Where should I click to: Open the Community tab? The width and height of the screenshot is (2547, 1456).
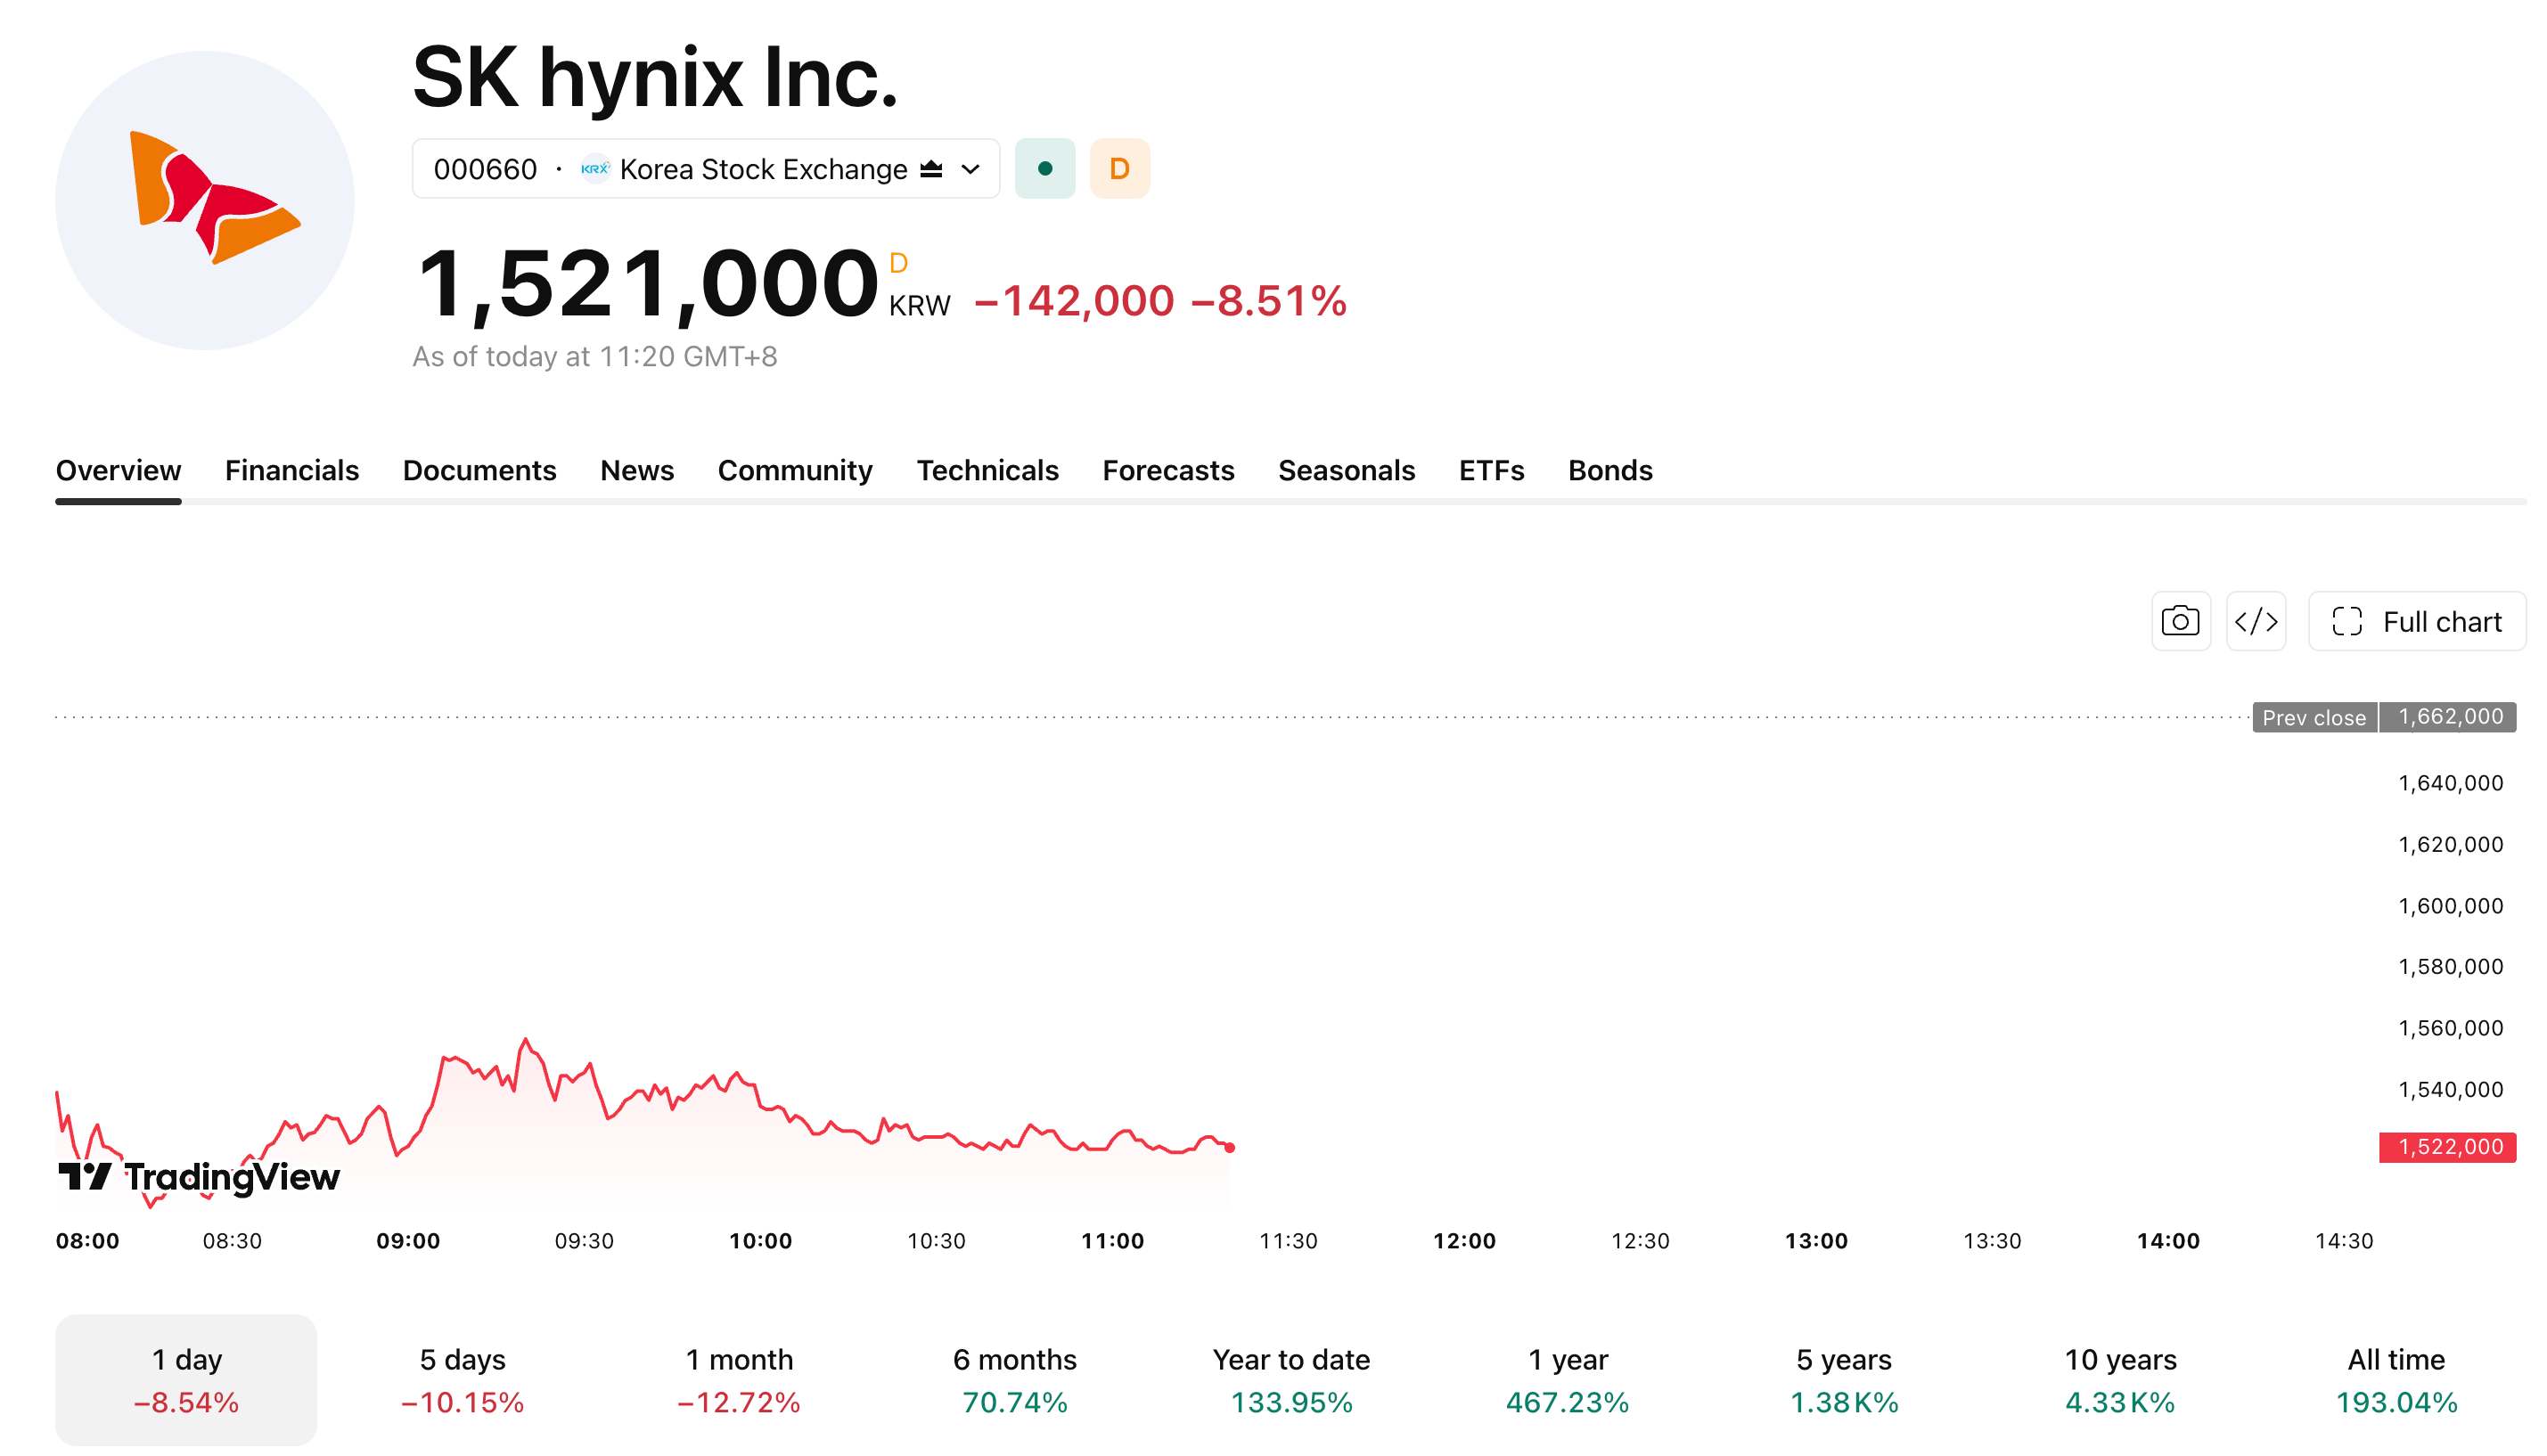[x=795, y=470]
